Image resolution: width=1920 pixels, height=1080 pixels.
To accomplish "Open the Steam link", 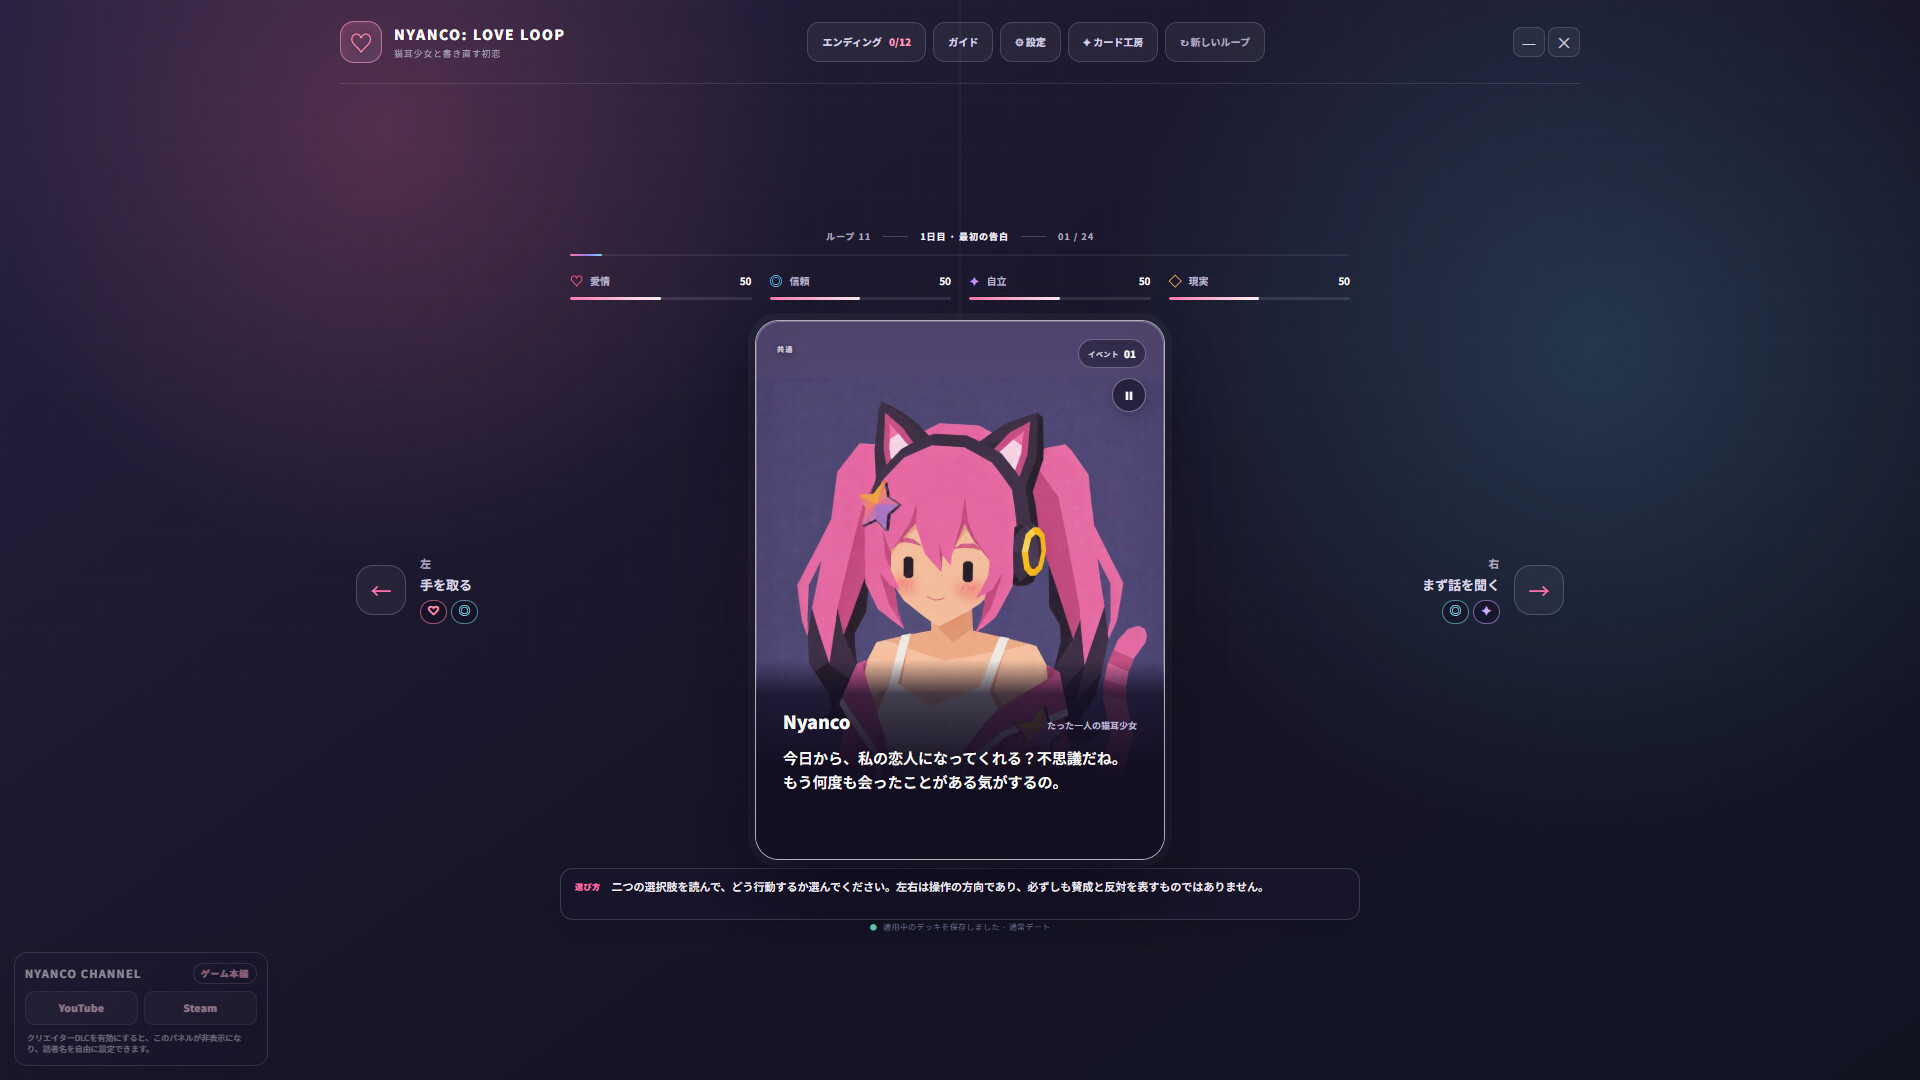I will pyautogui.click(x=200, y=1008).
